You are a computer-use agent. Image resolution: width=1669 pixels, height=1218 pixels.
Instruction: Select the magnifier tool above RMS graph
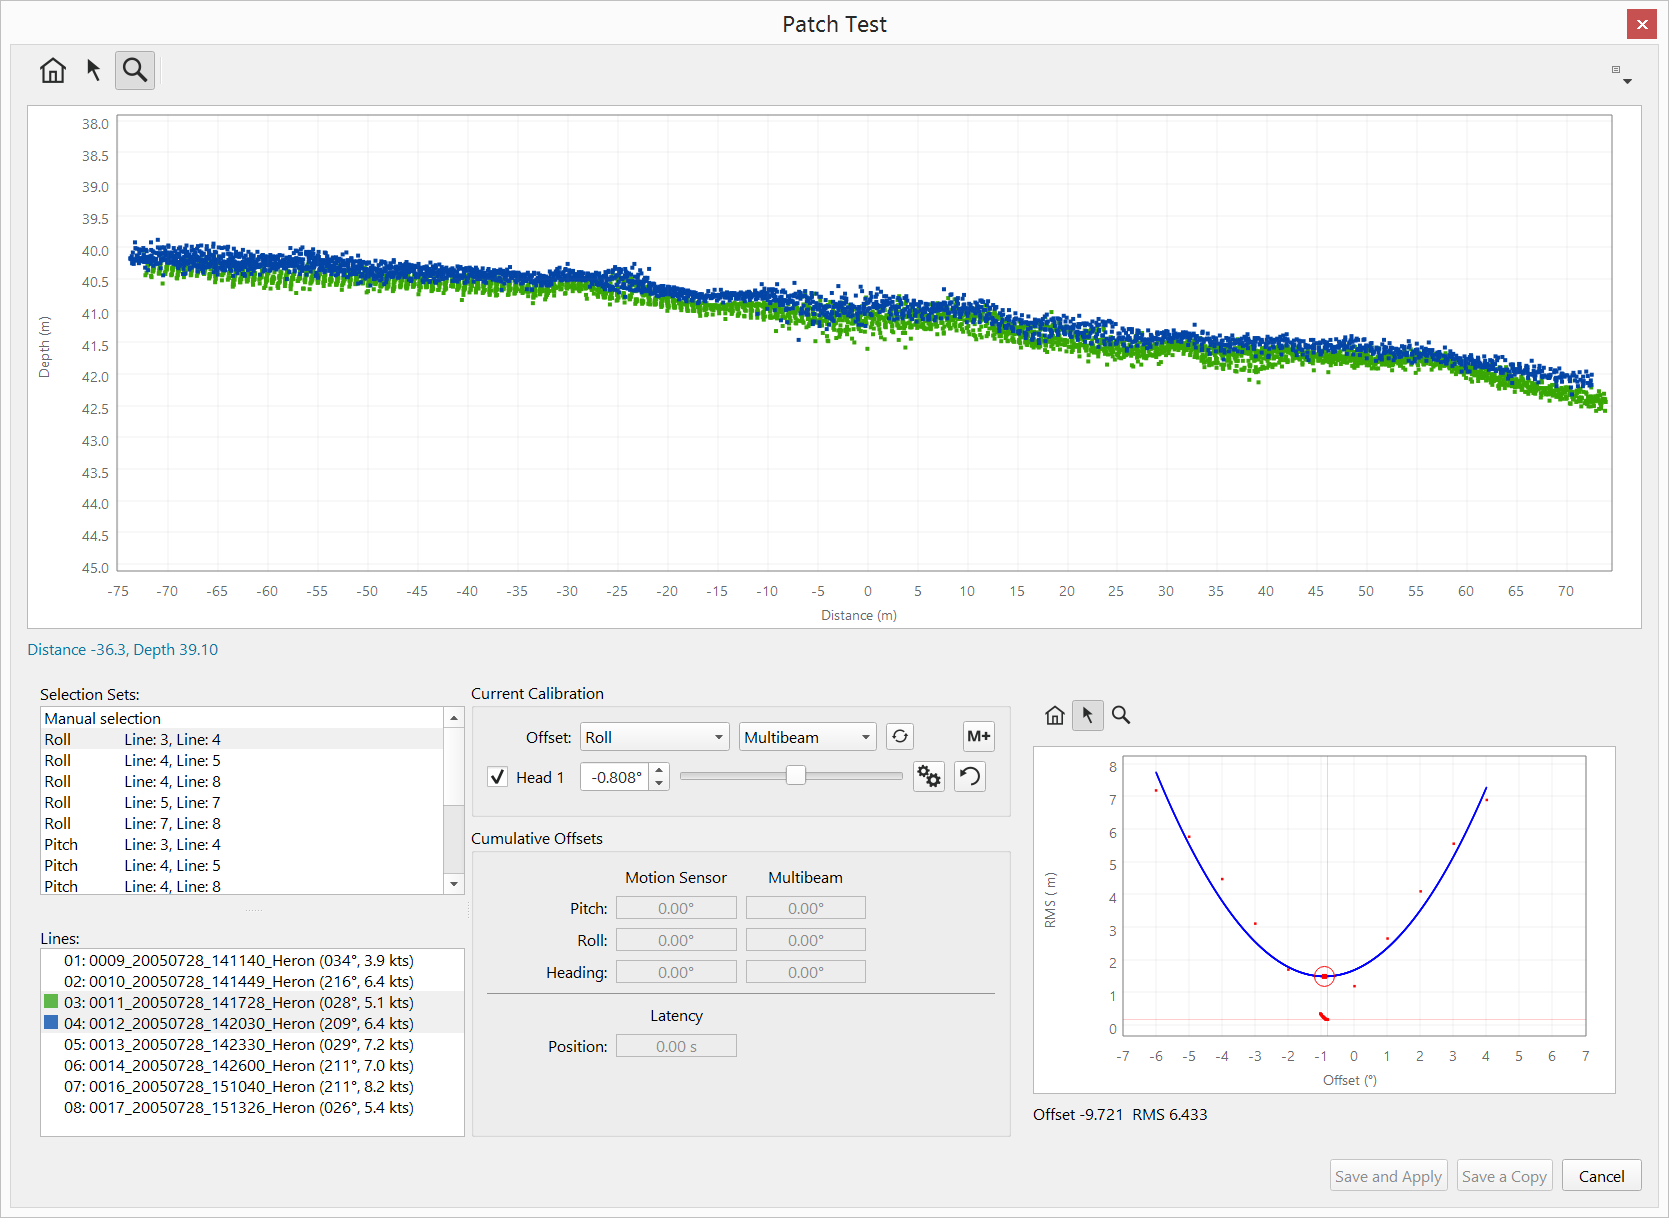click(x=1121, y=715)
